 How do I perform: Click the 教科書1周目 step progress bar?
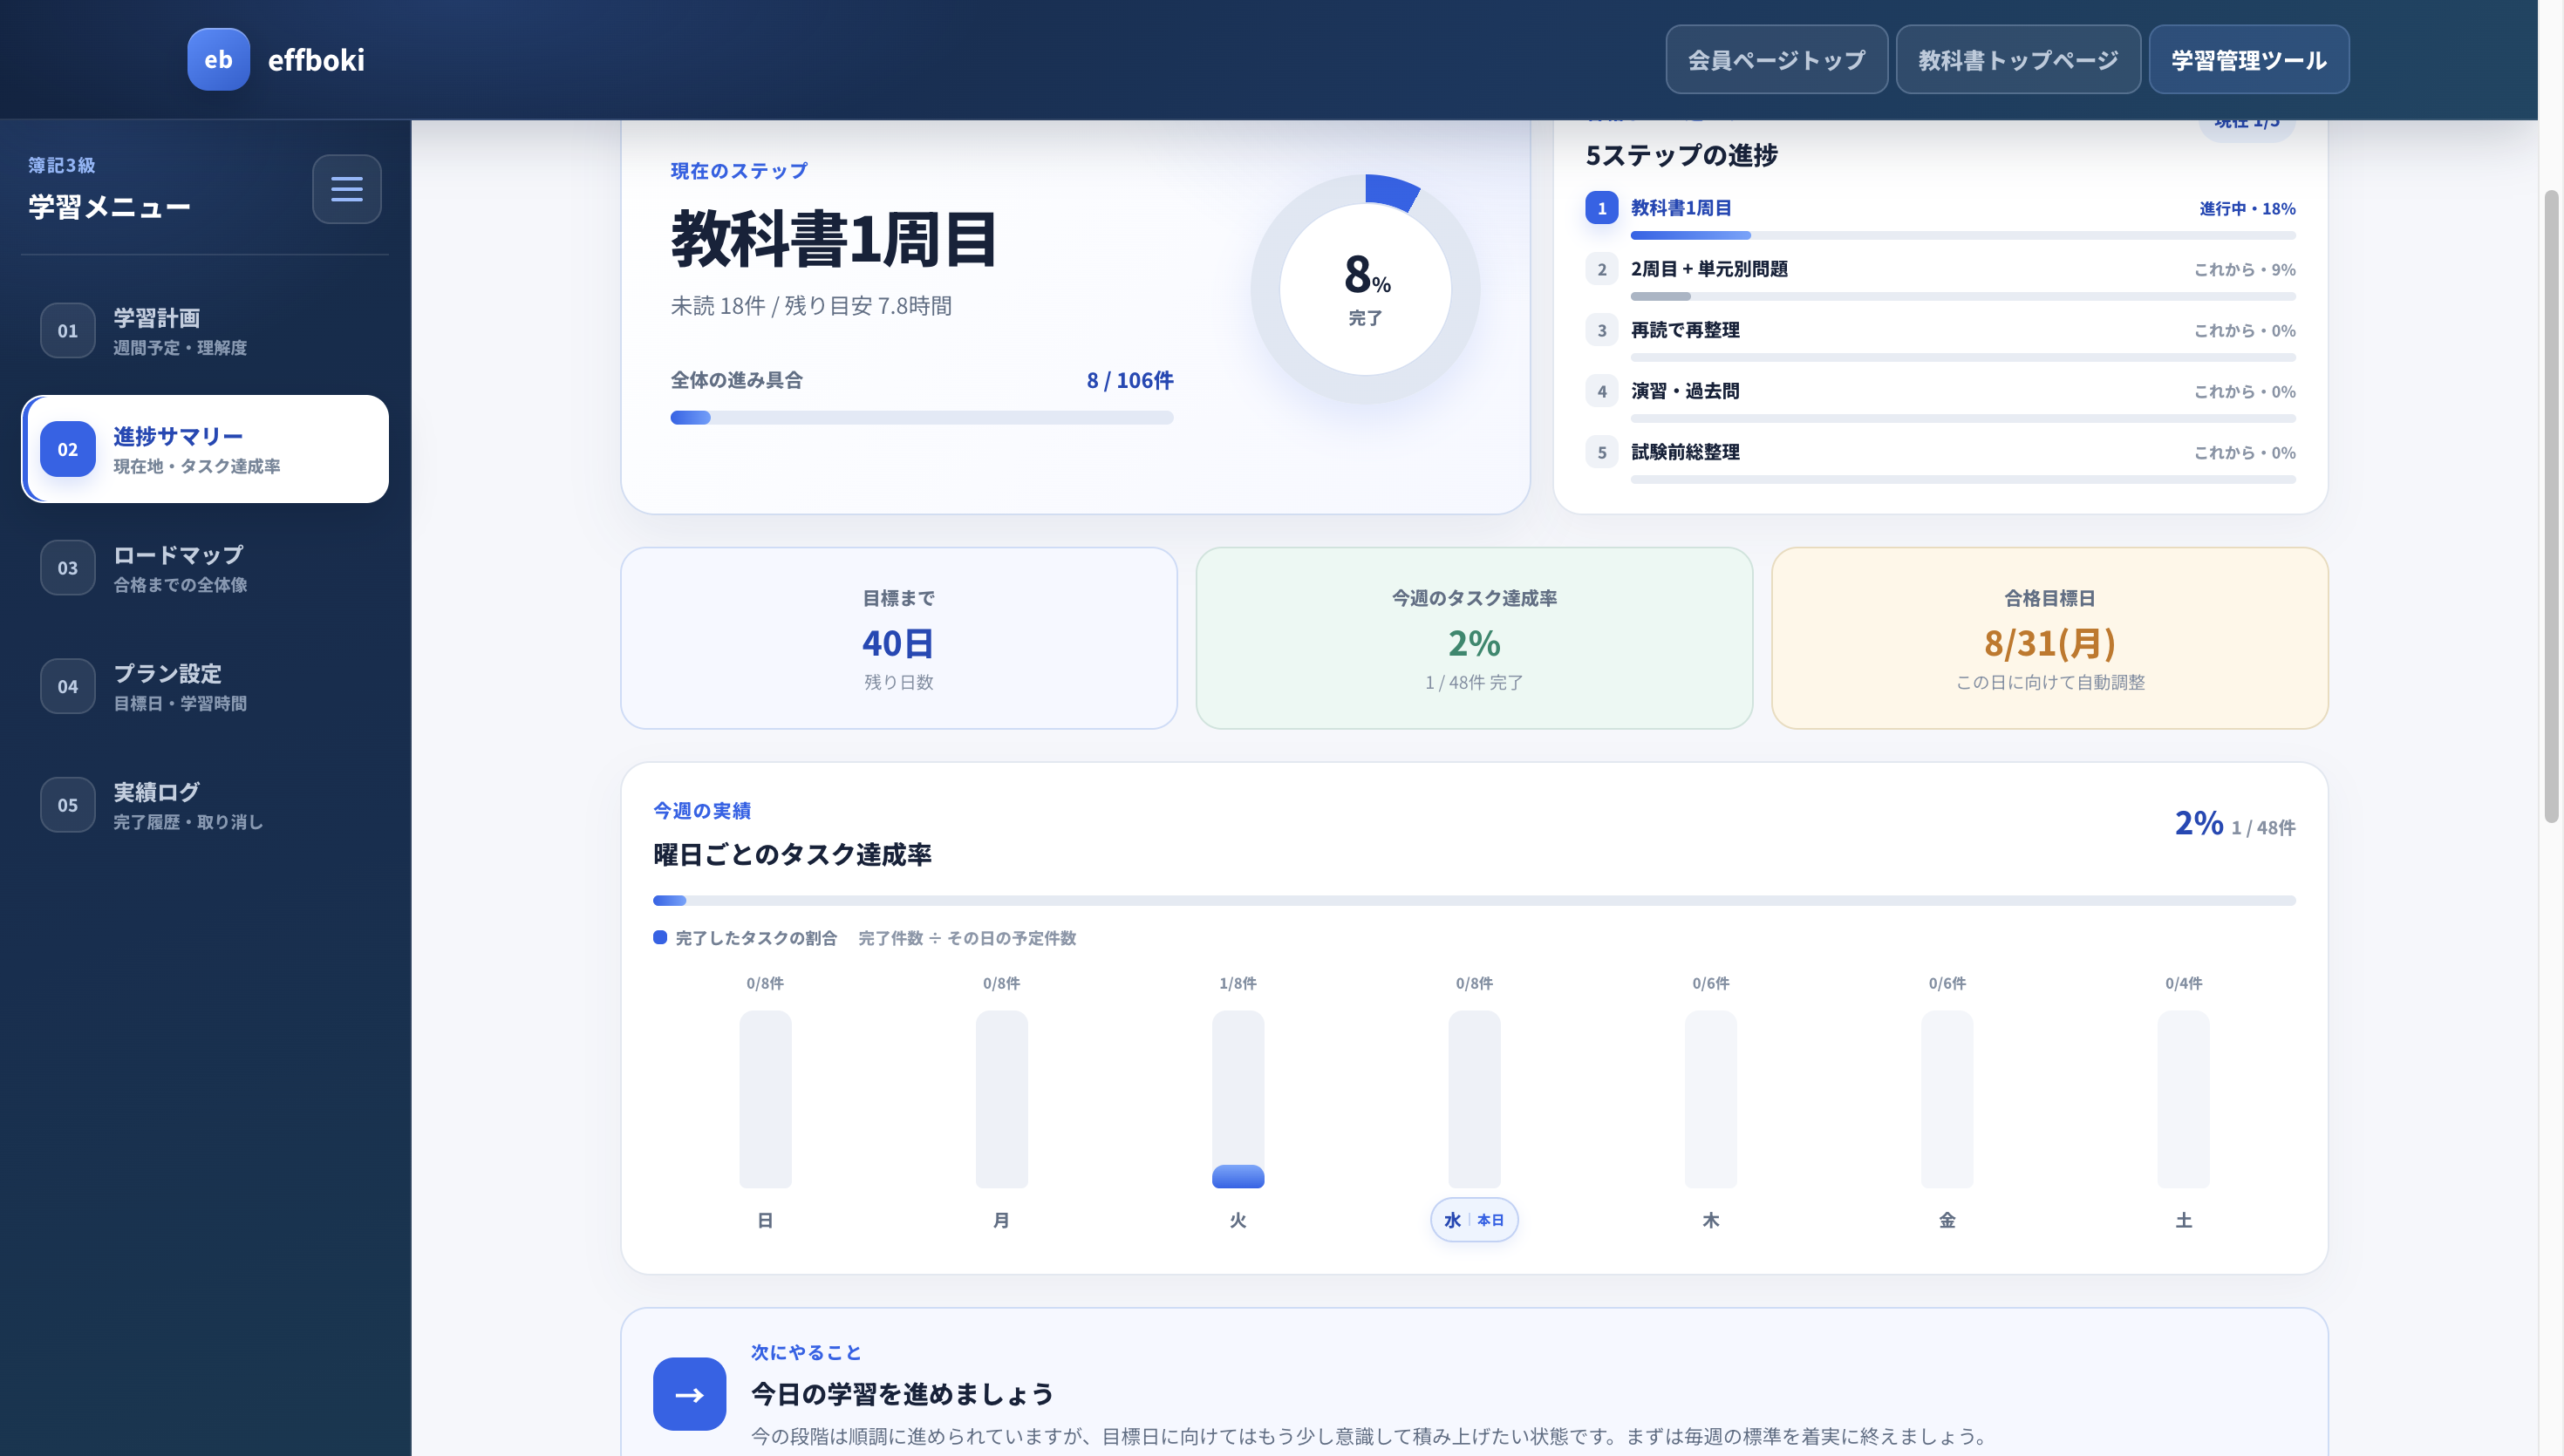(1962, 236)
